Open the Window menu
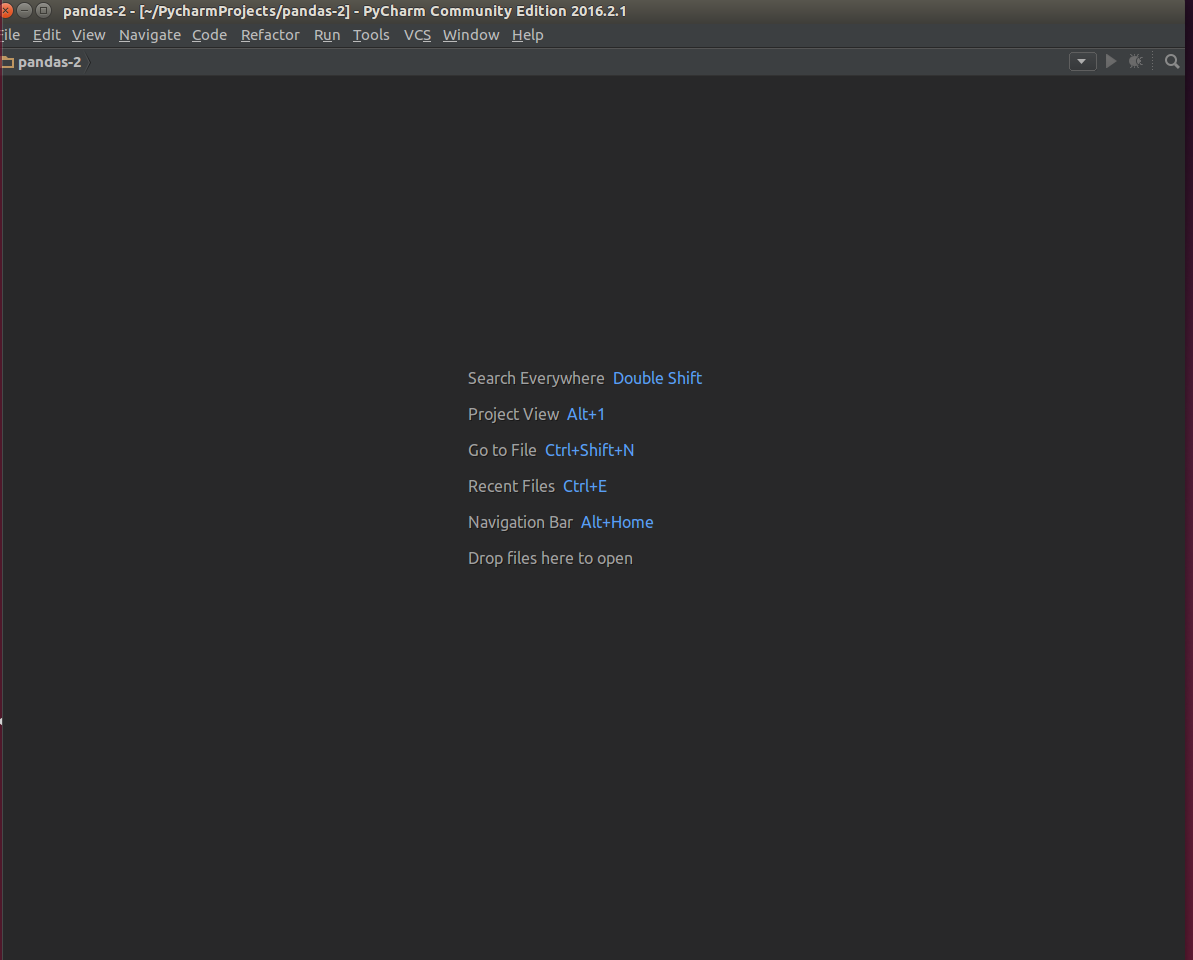 [471, 35]
